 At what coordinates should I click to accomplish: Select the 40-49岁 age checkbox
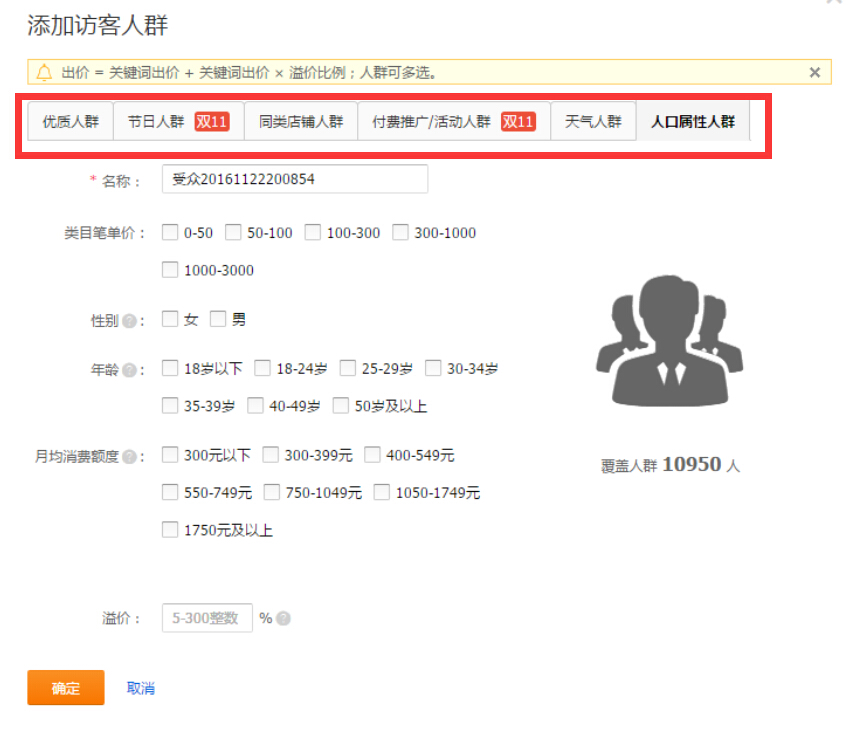(255, 405)
